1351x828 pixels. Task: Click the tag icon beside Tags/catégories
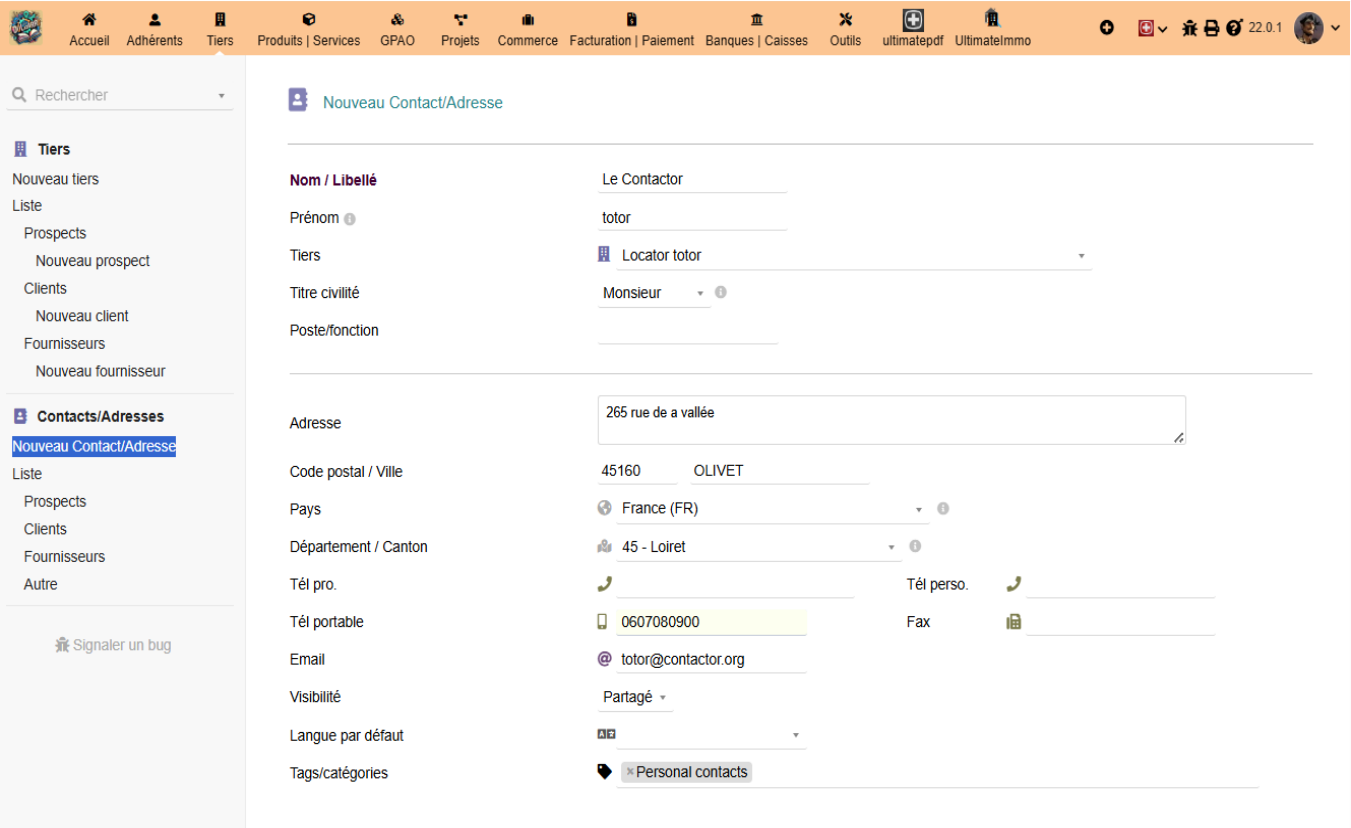[604, 772]
